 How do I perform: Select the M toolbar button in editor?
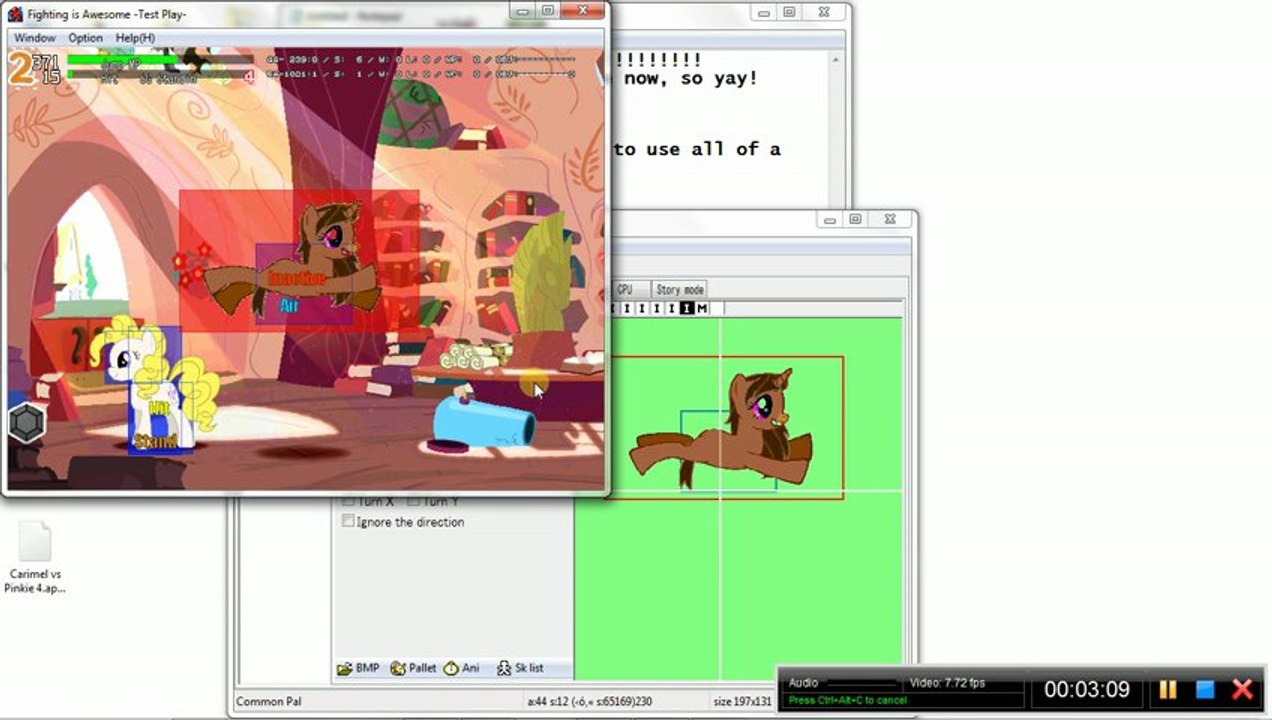[x=702, y=308]
